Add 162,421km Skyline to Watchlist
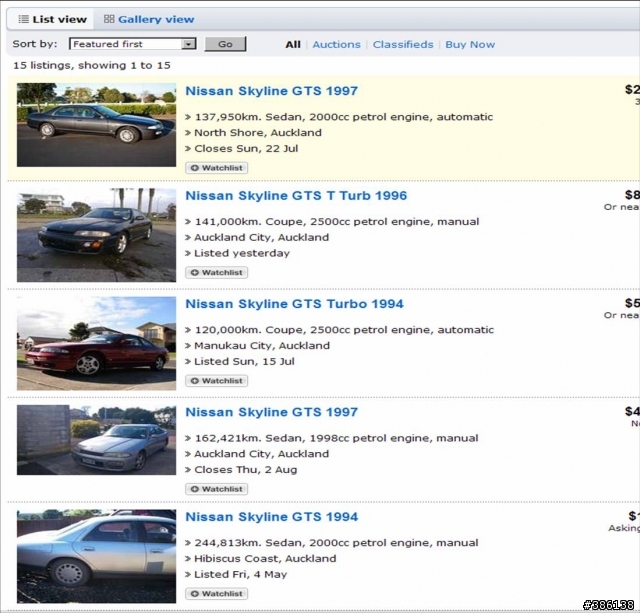Image resolution: width=640 pixels, height=613 pixels. click(x=216, y=489)
